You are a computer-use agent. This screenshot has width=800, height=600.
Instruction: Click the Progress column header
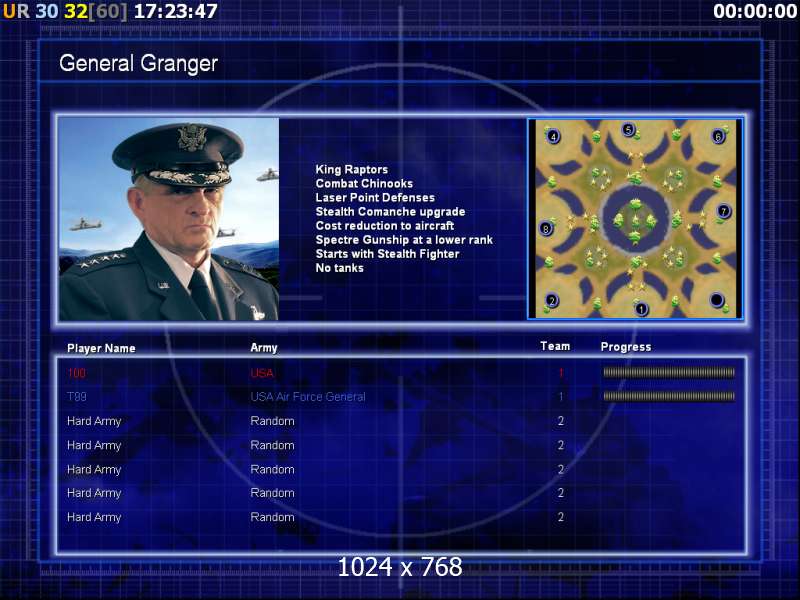click(x=626, y=347)
